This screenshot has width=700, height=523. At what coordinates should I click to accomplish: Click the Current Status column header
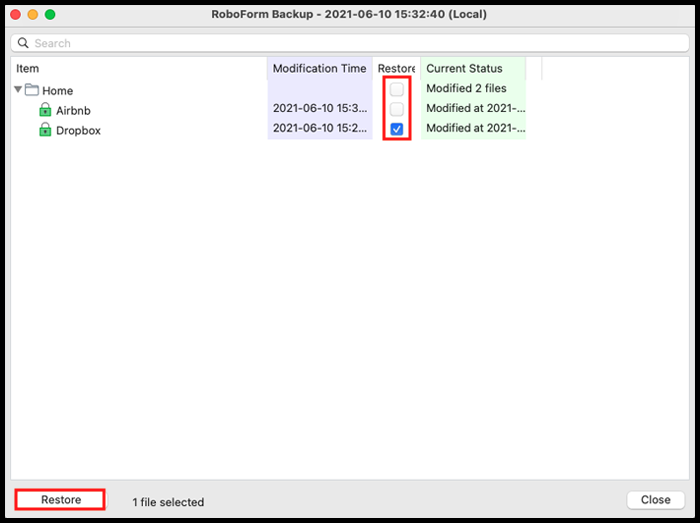pos(473,68)
